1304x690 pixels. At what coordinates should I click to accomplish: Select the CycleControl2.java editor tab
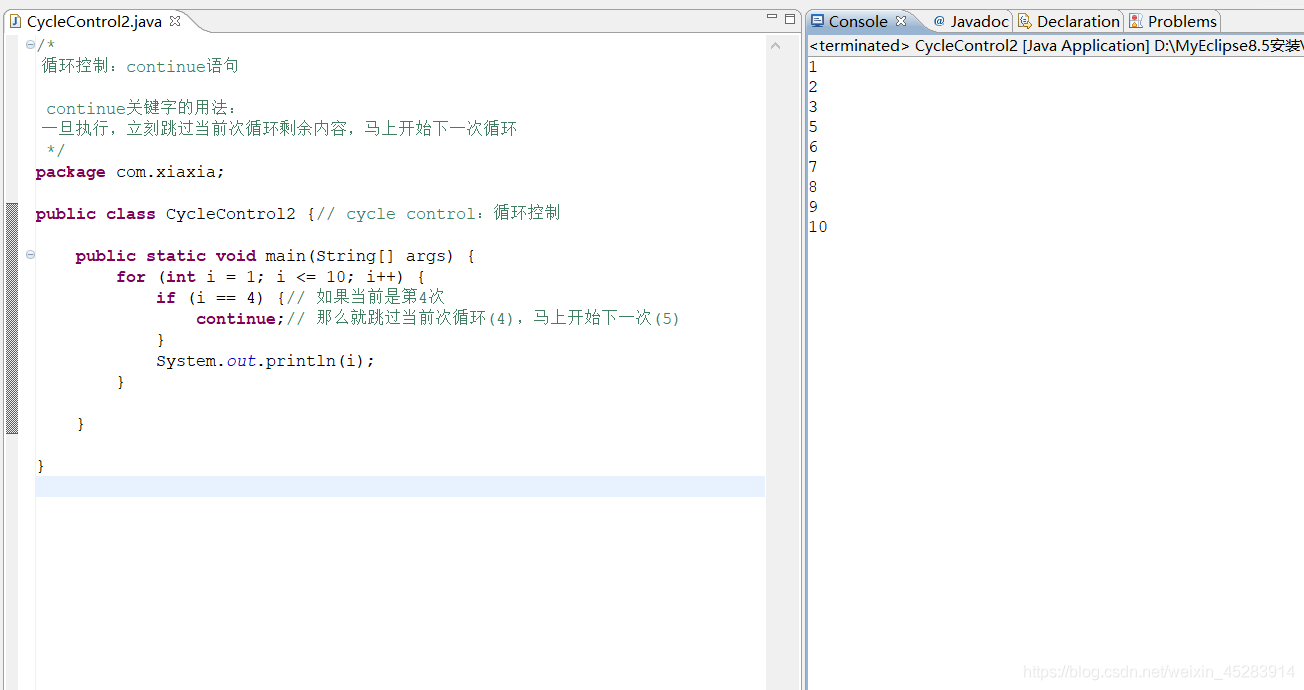point(94,21)
